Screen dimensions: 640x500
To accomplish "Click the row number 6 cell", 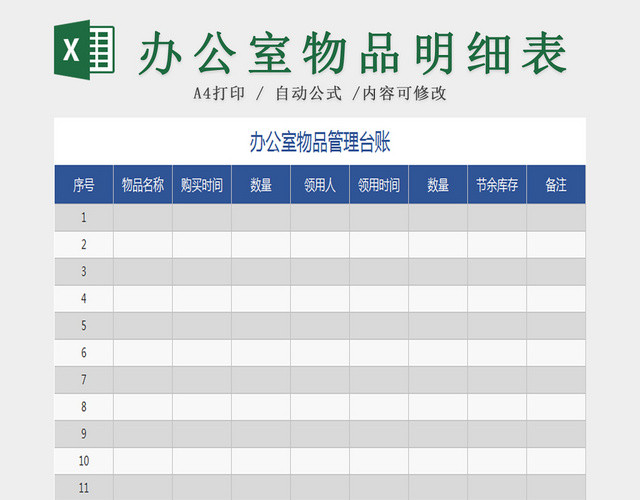I will (x=84, y=353).
